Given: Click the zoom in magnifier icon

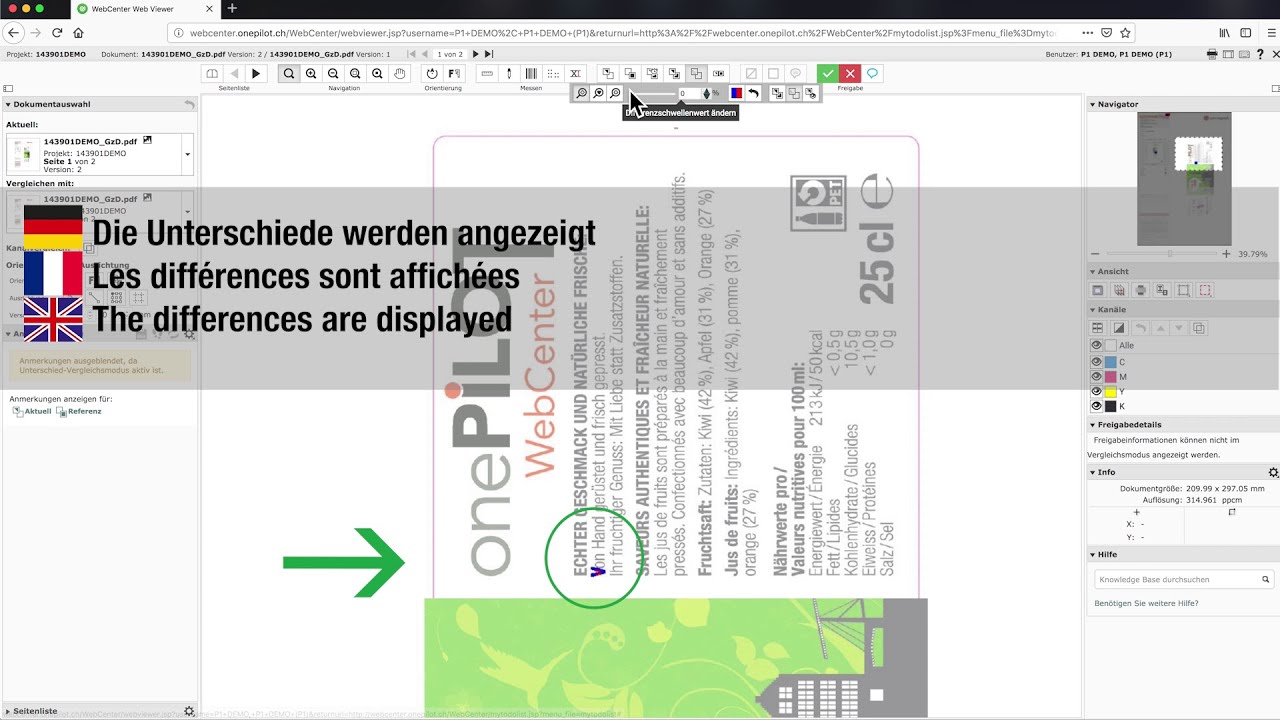Looking at the screenshot, I should (311, 74).
